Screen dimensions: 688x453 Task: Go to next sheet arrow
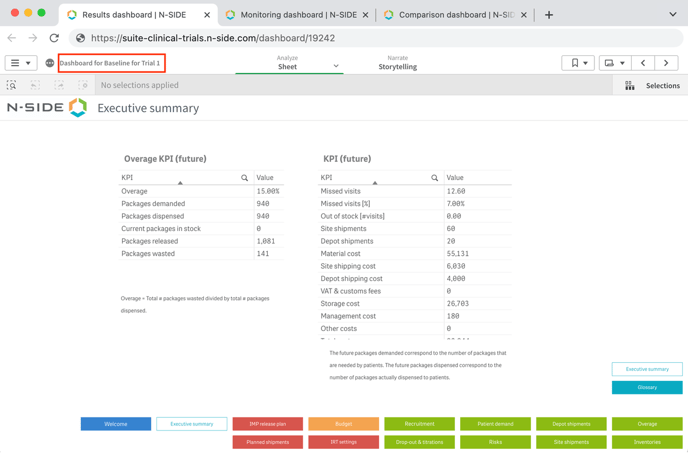pyautogui.click(x=667, y=63)
